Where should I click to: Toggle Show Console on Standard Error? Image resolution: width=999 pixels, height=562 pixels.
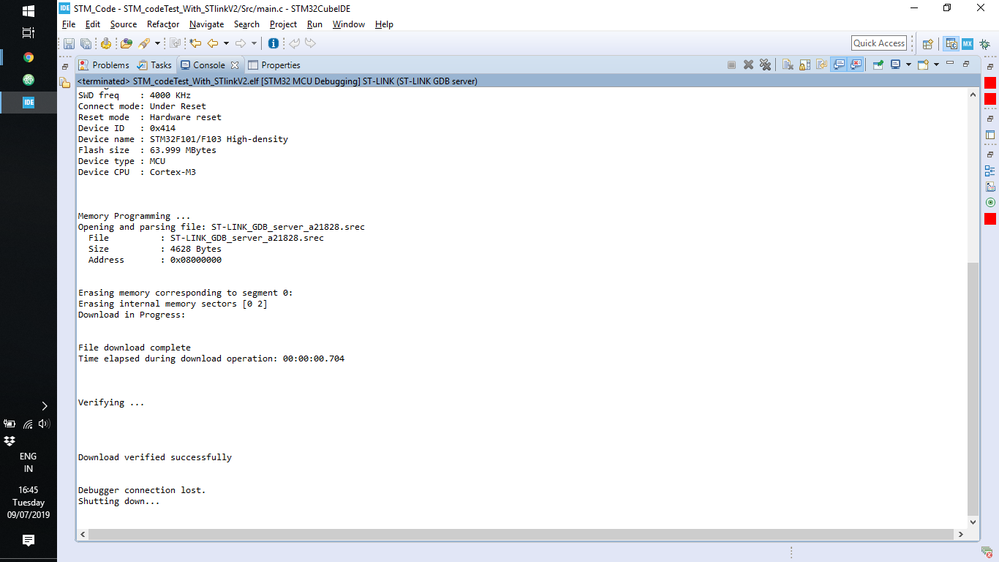(856, 65)
